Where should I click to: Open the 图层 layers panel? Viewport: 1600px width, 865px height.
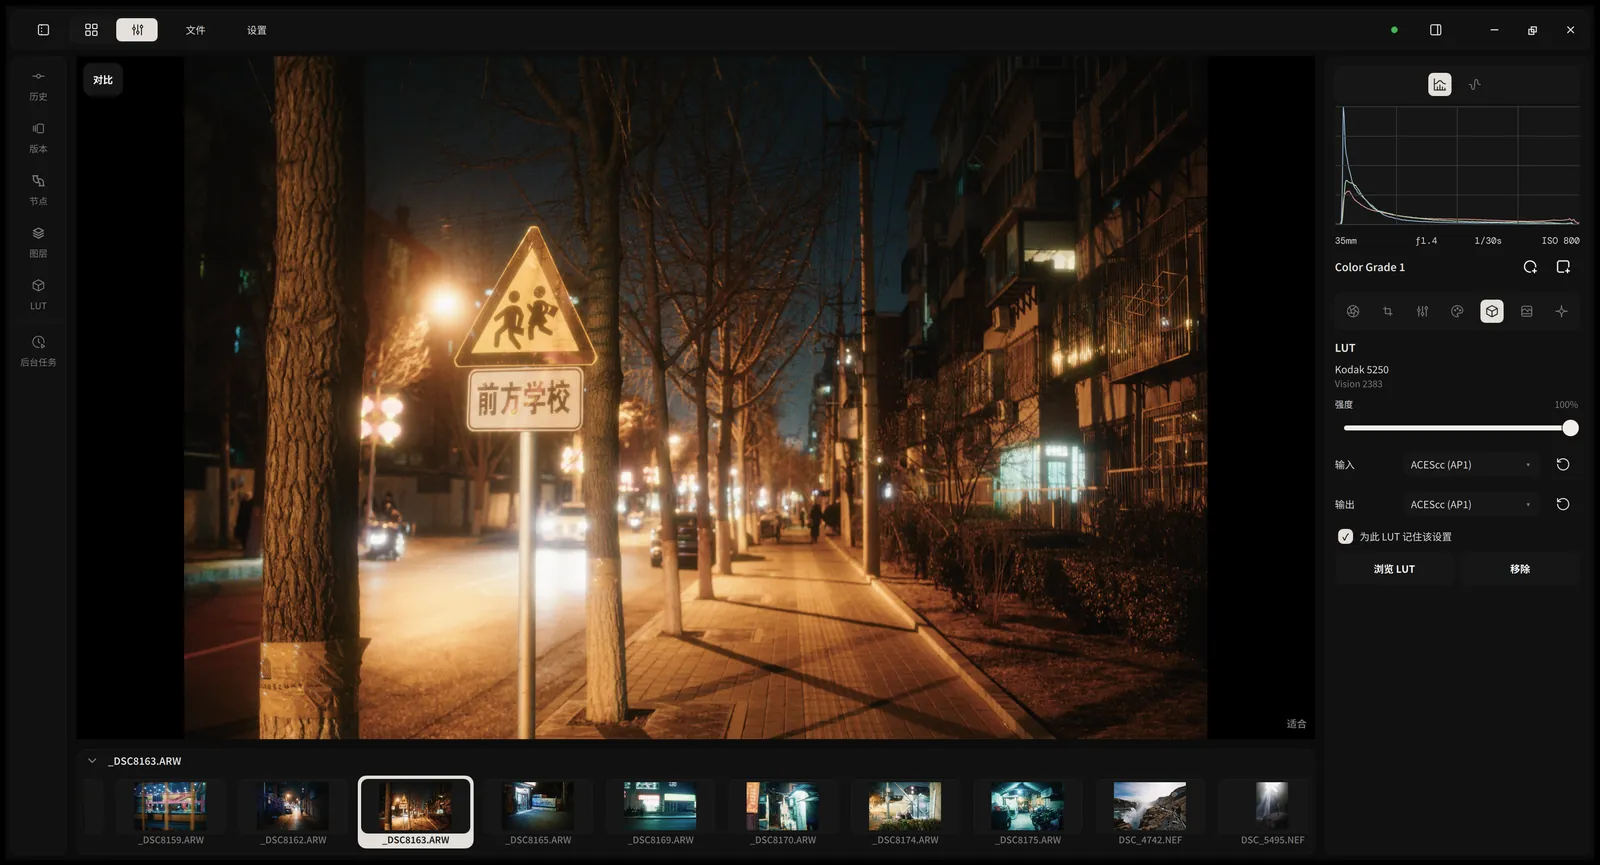tap(38, 243)
